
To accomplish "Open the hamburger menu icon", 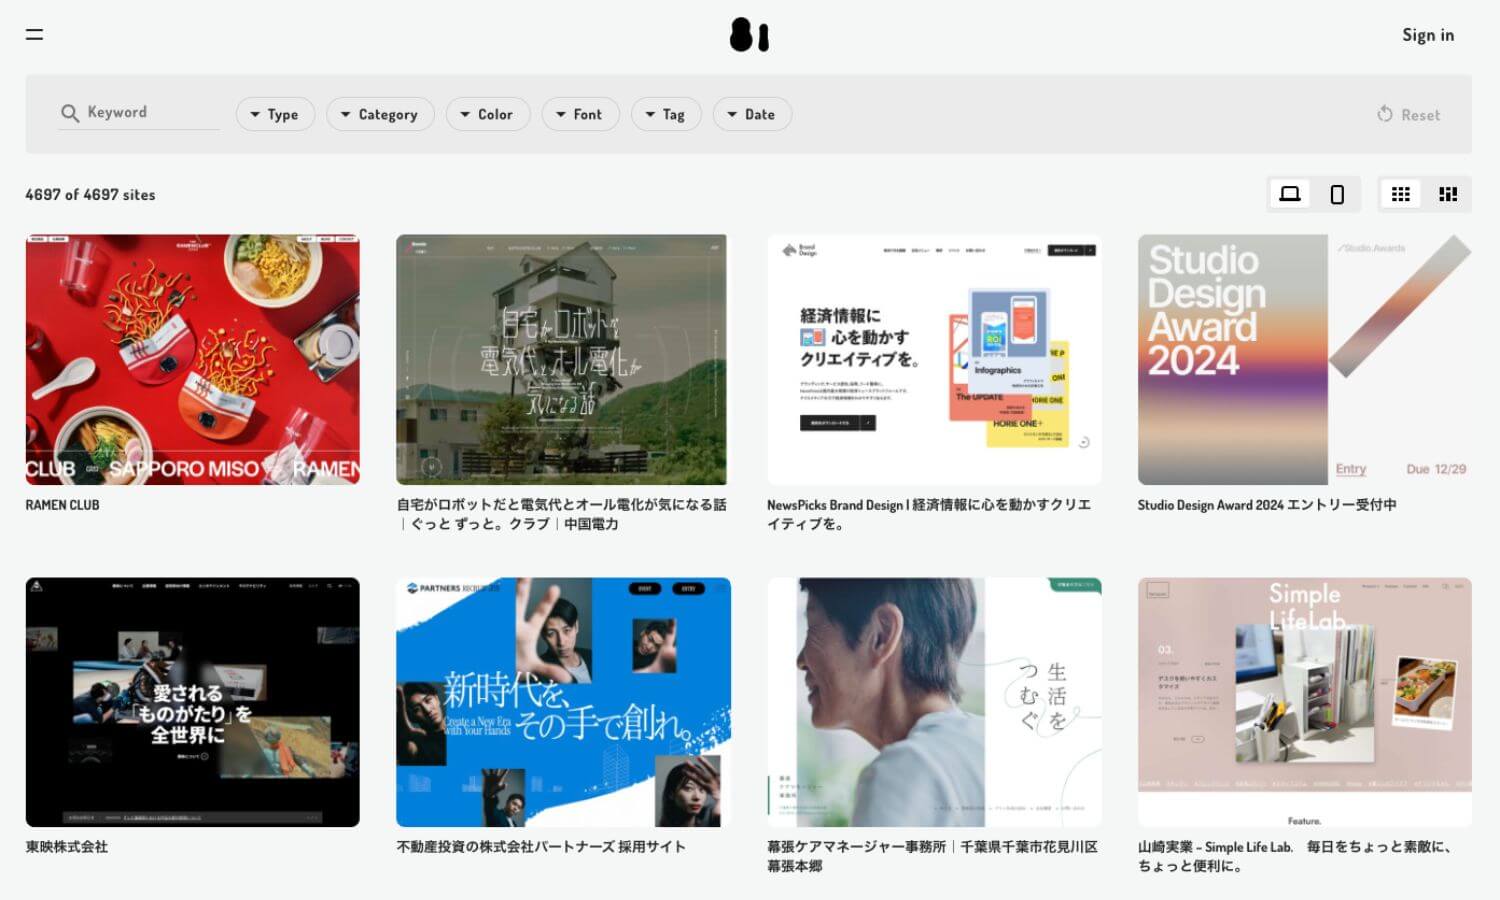I will [34, 35].
